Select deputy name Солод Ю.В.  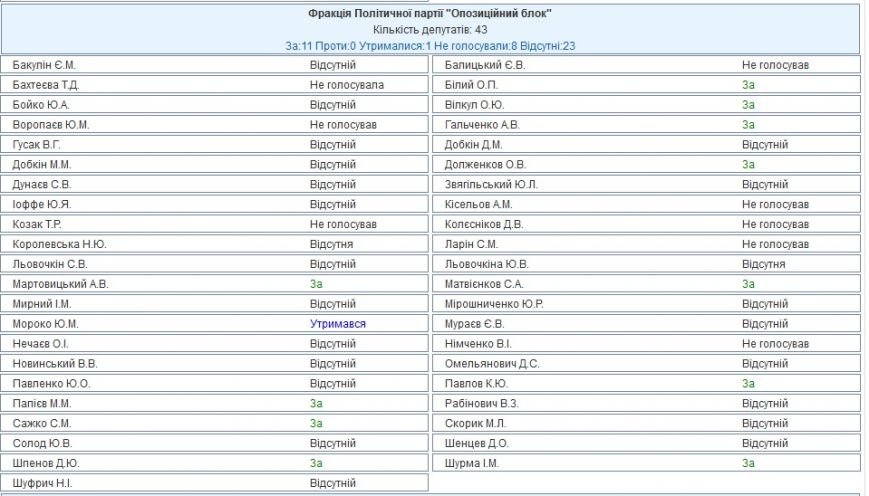coord(42,444)
